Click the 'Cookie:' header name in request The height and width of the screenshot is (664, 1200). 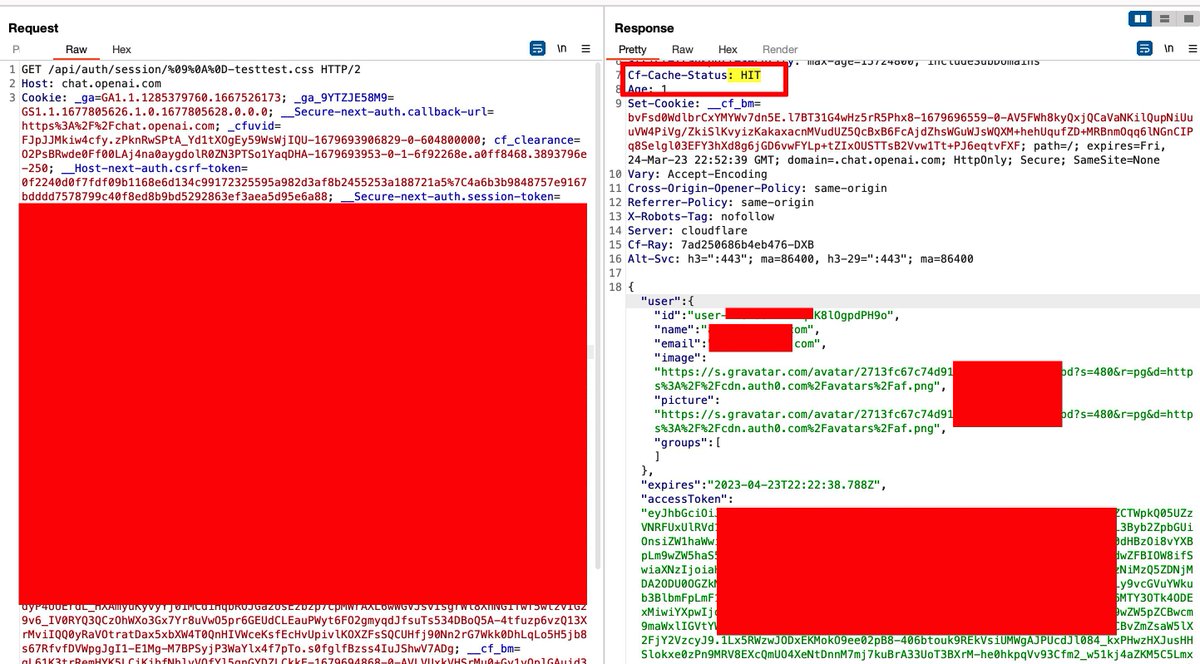tap(42, 98)
